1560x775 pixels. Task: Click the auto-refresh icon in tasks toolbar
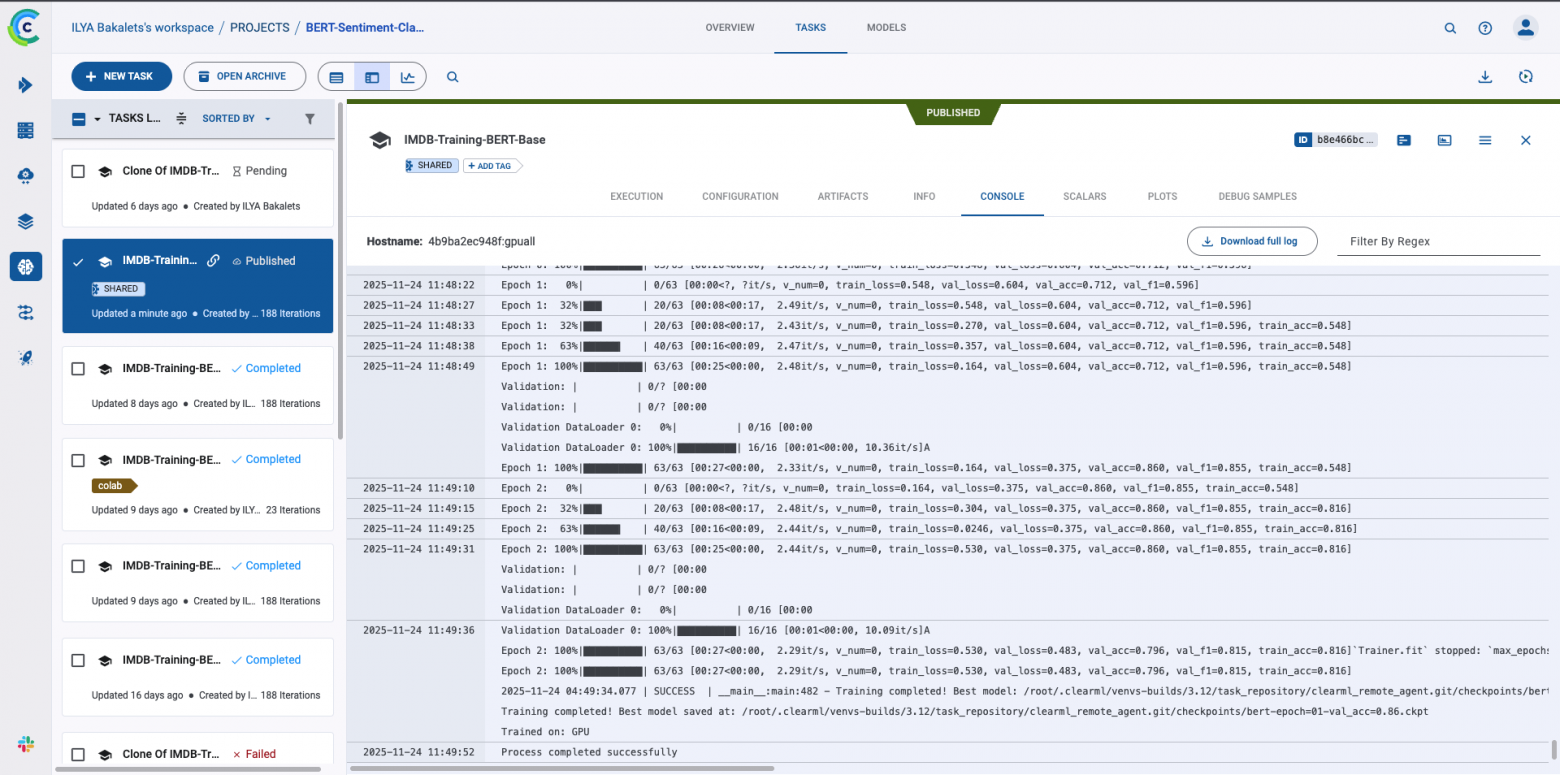[1525, 77]
